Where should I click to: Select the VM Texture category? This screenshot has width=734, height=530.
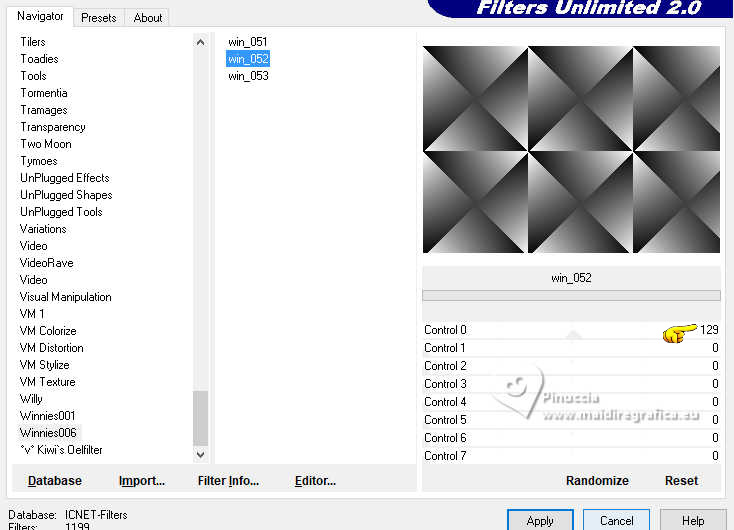click(x=47, y=382)
